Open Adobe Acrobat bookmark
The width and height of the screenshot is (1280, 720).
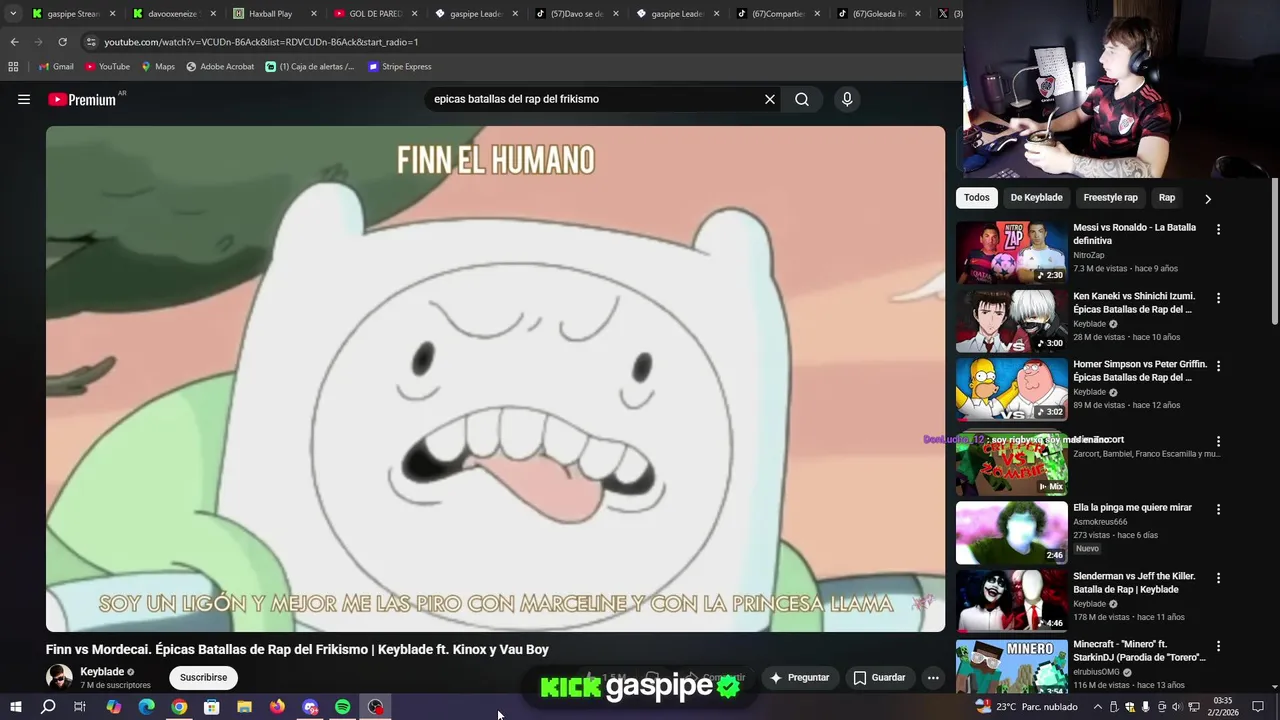pos(220,67)
